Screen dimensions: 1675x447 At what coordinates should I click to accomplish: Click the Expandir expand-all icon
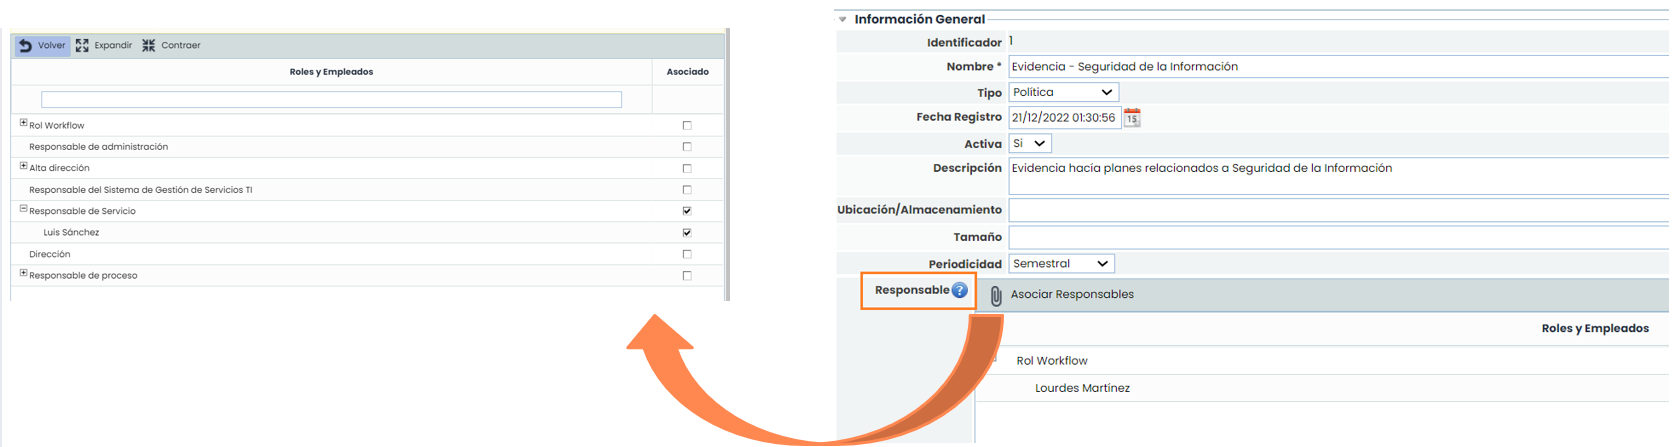(82, 46)
